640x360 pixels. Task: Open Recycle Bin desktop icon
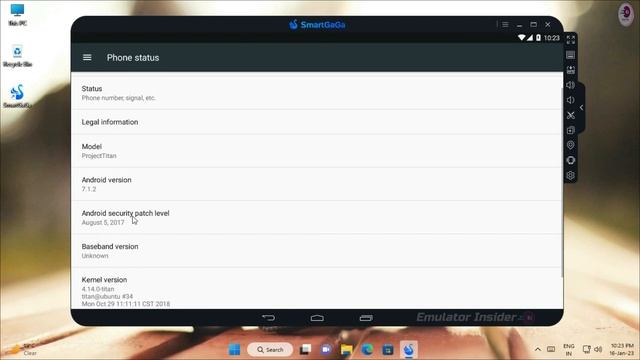pos(17,56)
